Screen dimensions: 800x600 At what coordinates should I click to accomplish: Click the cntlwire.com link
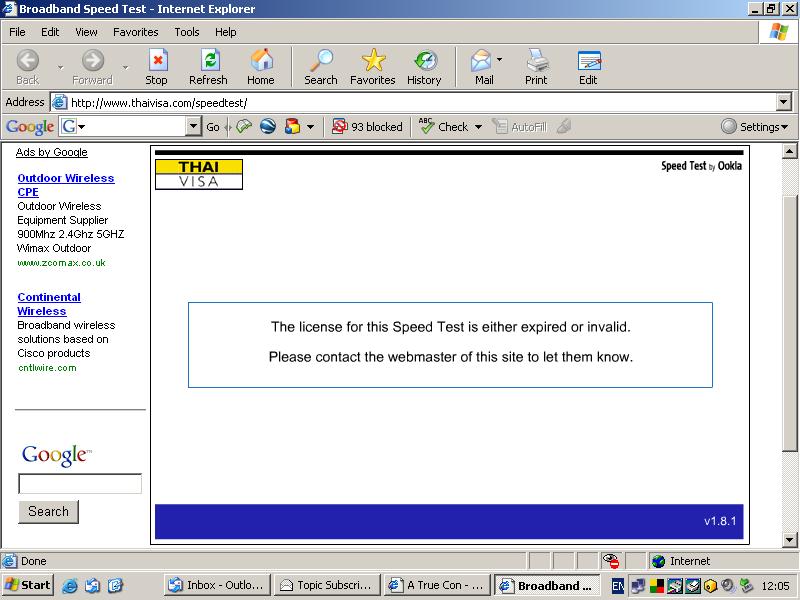[x=47, y=368]
